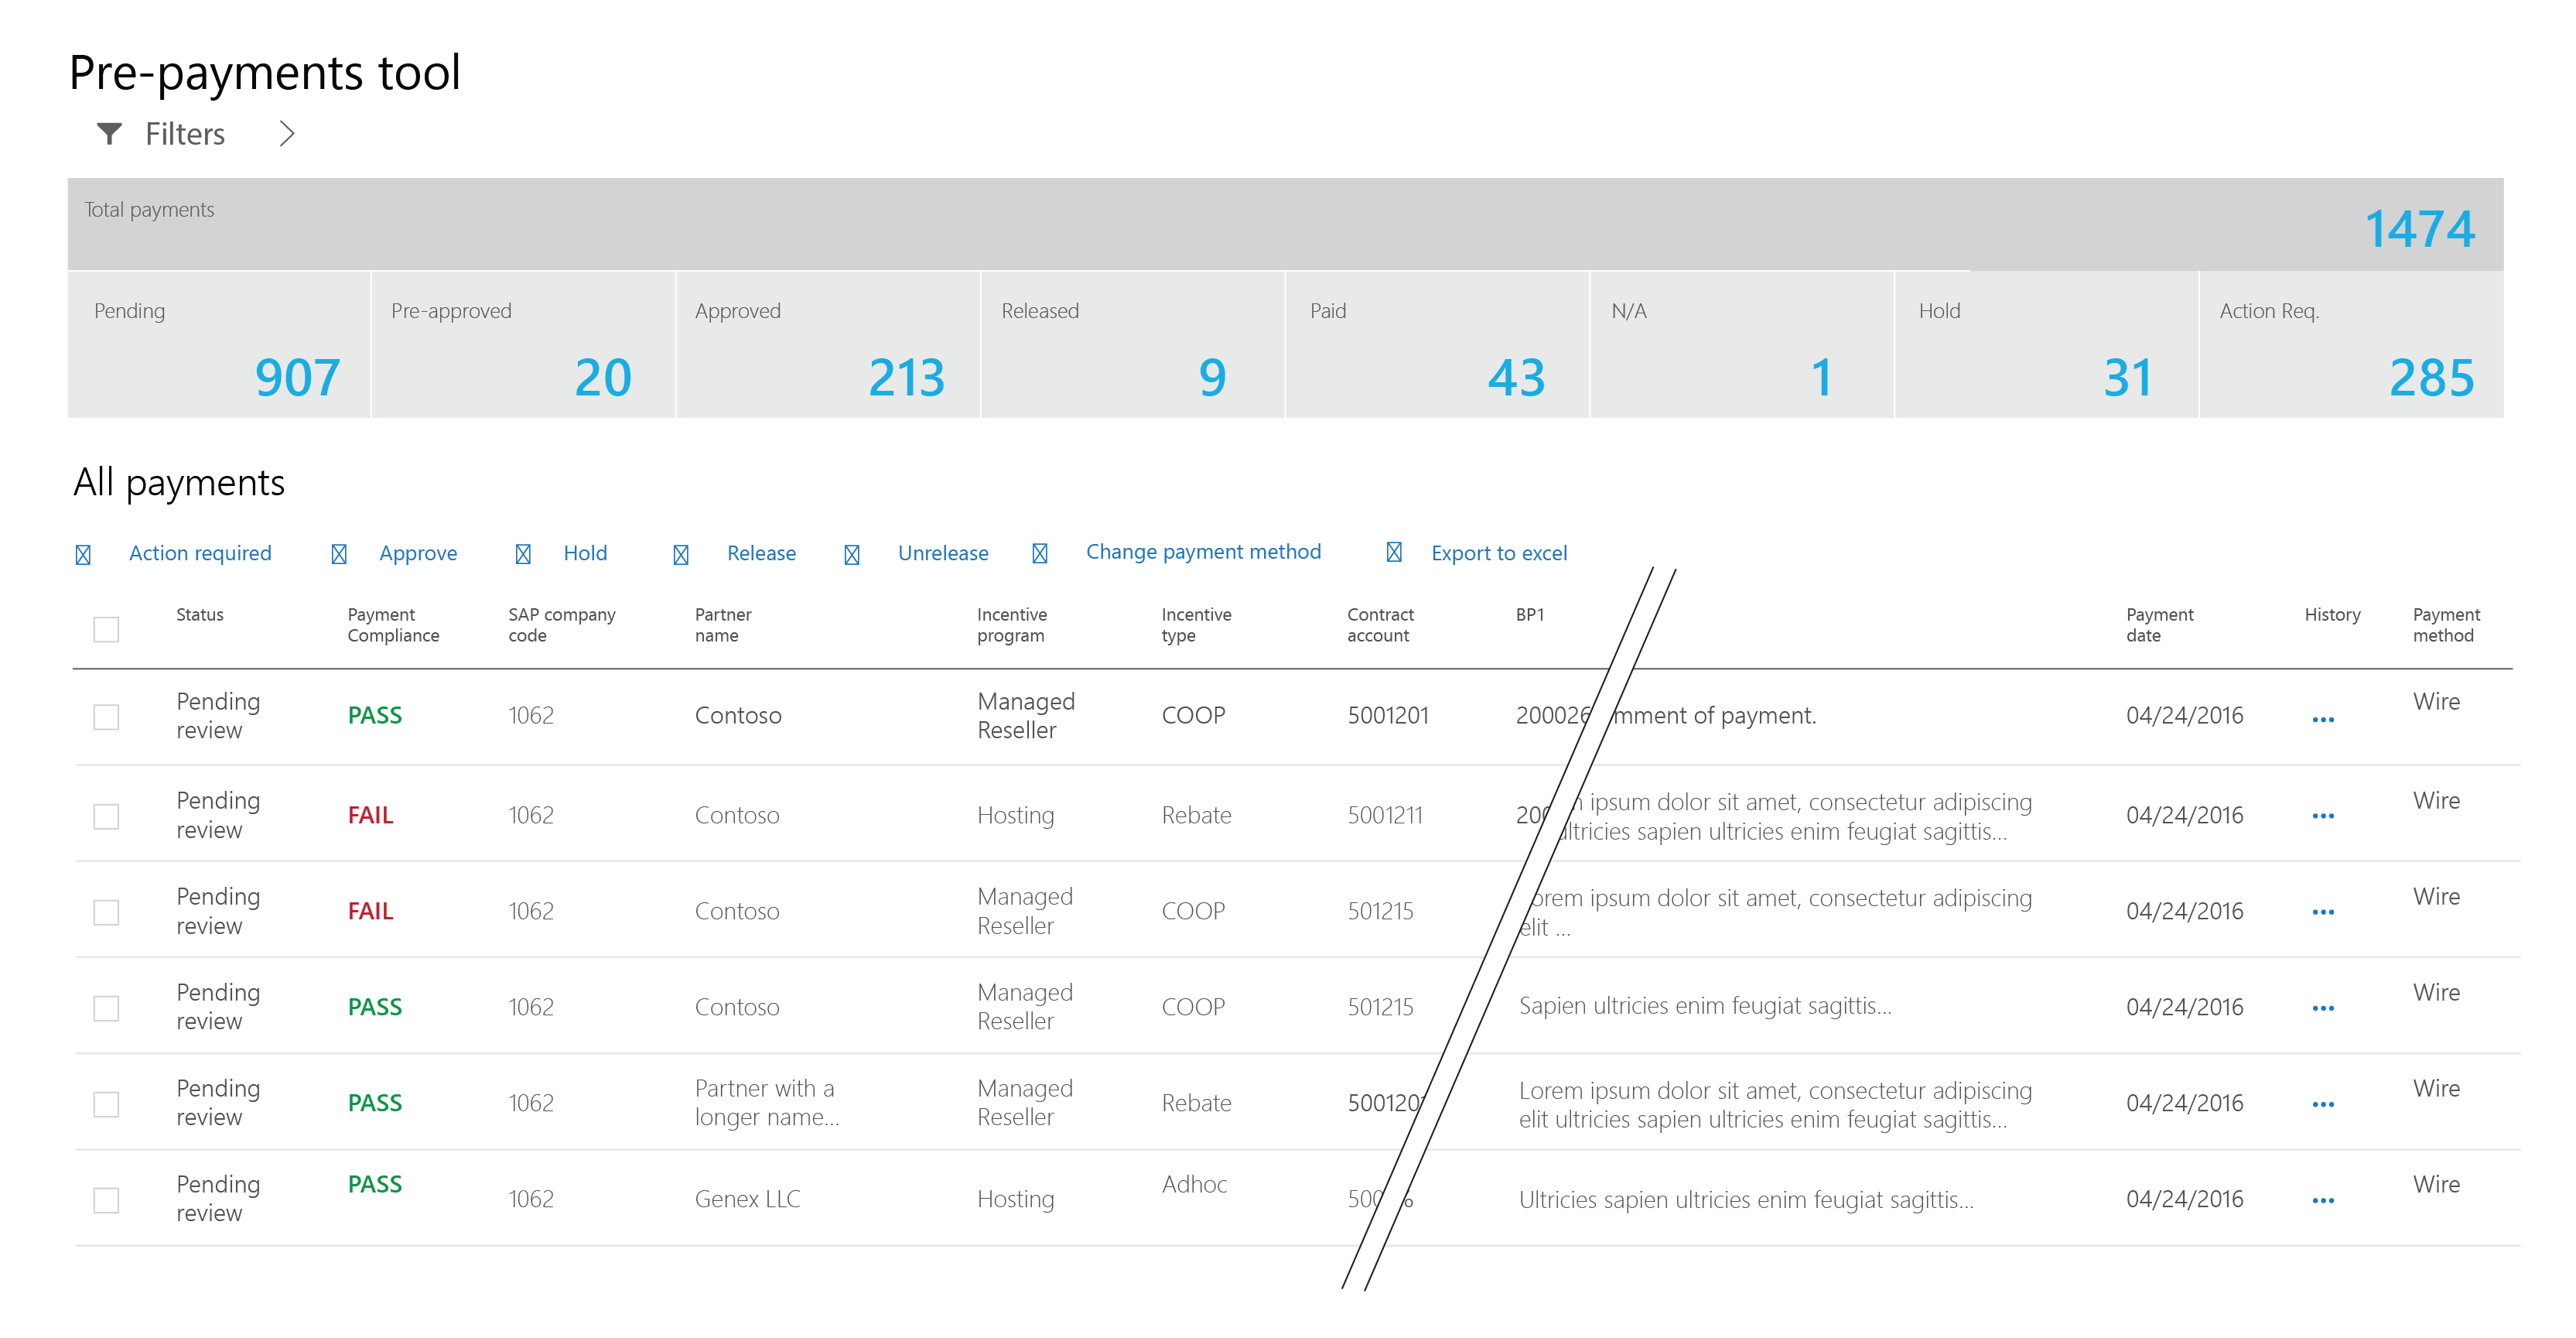
Task: Click the Action required icon
Action: click(x=83, y=552)
